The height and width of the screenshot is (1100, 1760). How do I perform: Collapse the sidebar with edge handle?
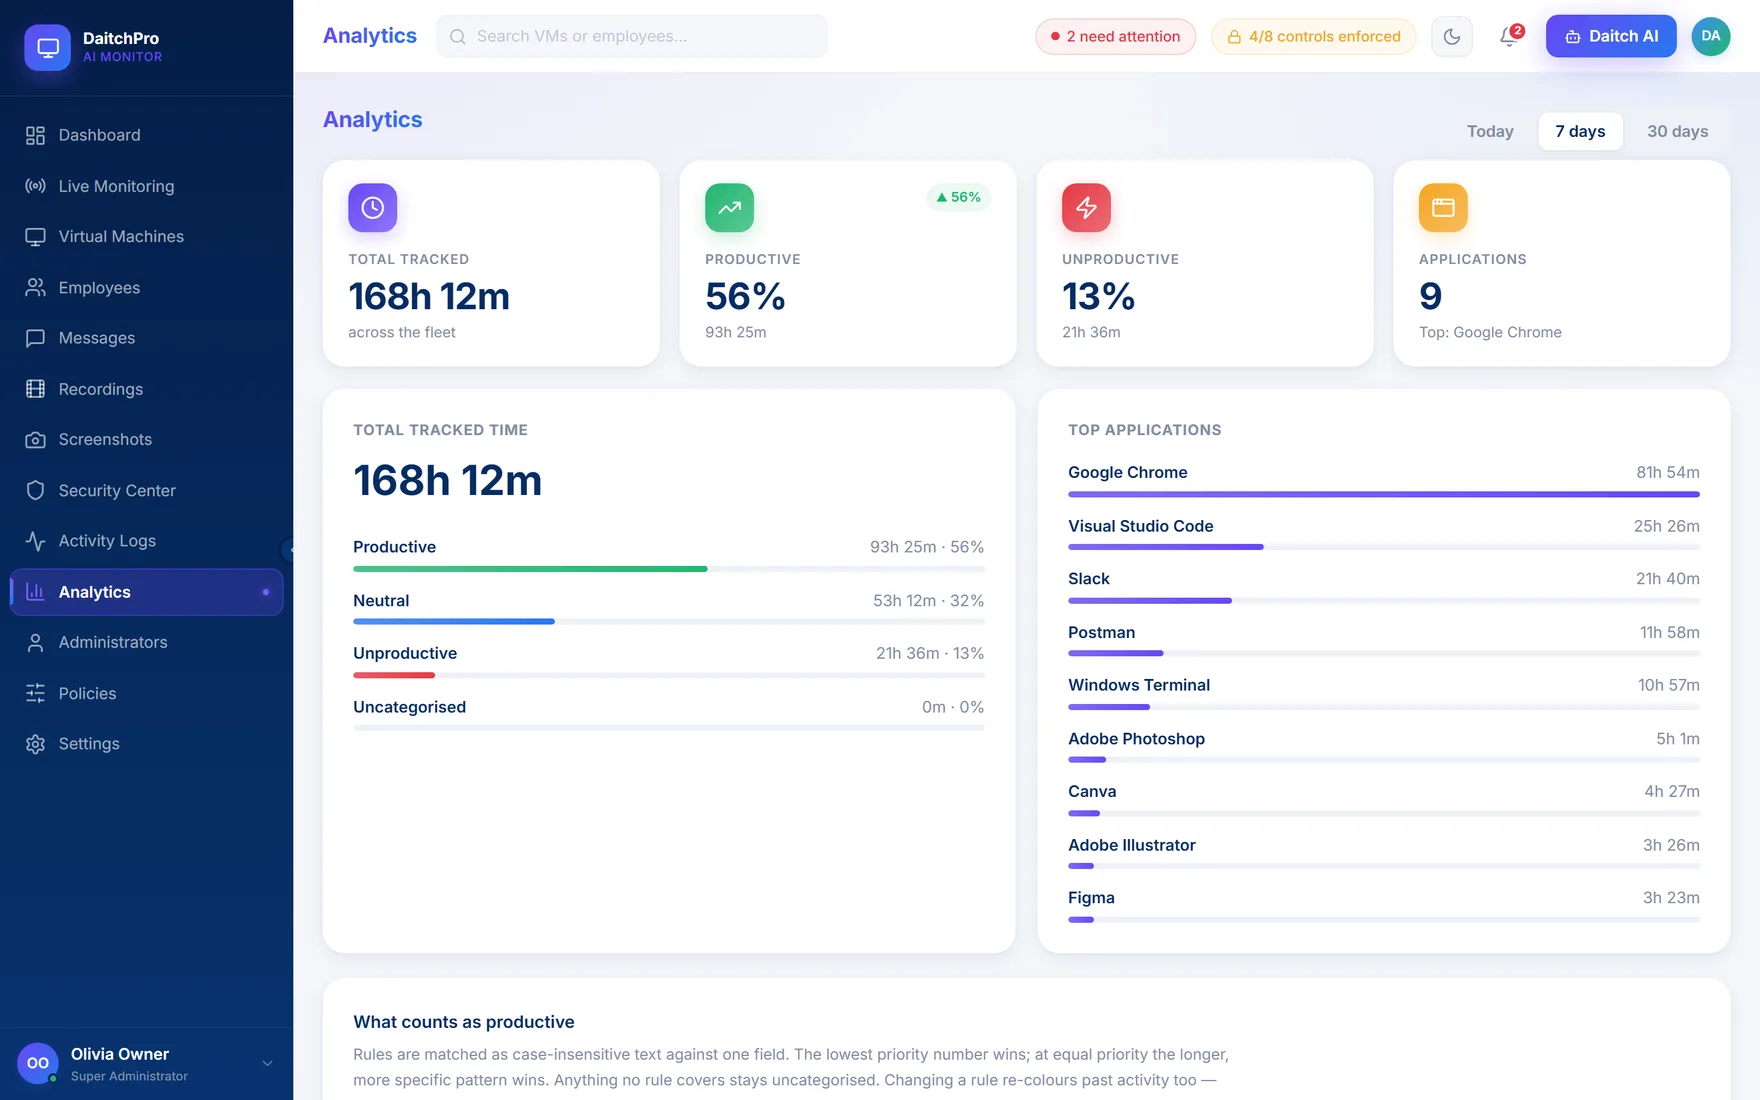point(288,549)
